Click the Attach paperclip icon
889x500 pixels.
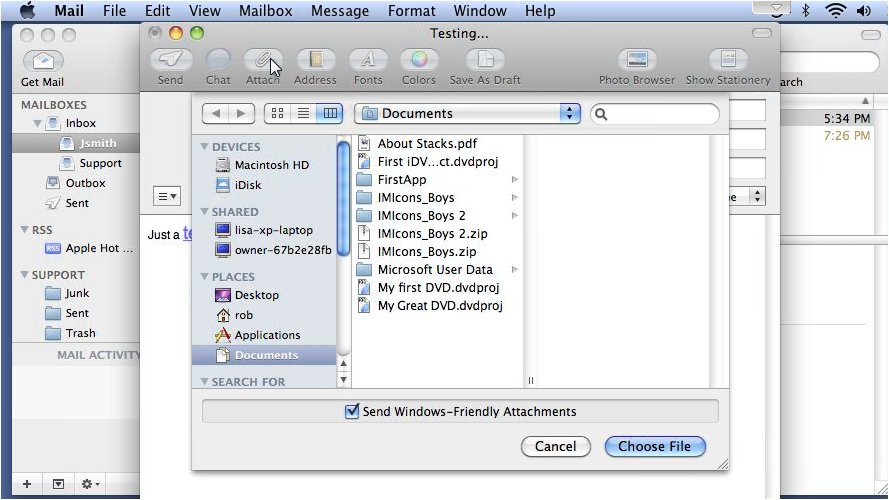(x=263, y=60)
